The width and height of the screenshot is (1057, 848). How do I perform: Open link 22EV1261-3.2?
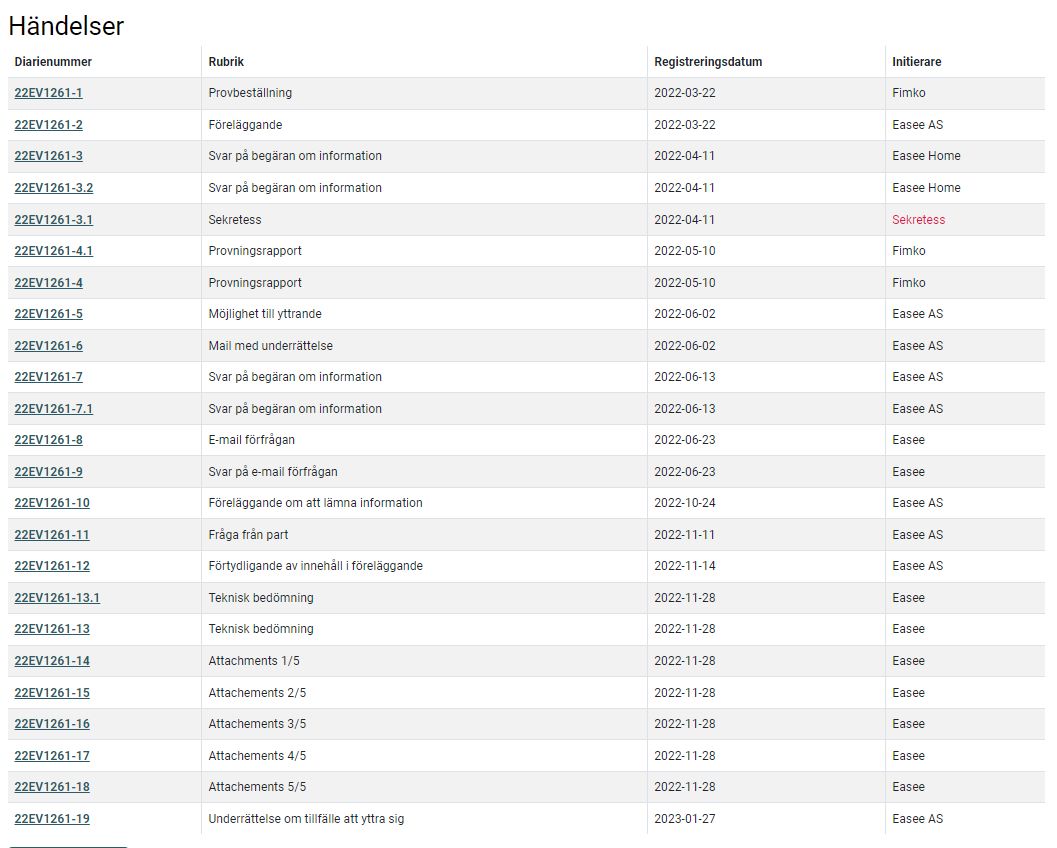[53, 188]
